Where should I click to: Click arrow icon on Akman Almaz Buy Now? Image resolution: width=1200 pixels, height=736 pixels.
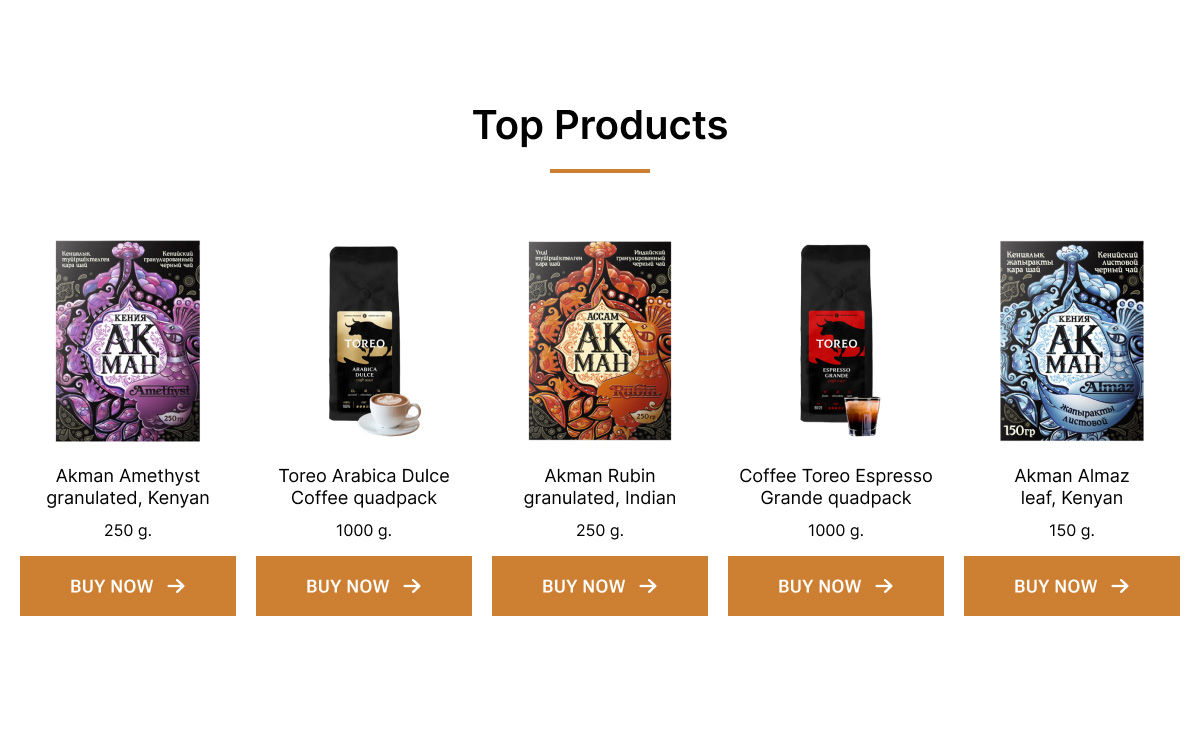coord(1120,586)
